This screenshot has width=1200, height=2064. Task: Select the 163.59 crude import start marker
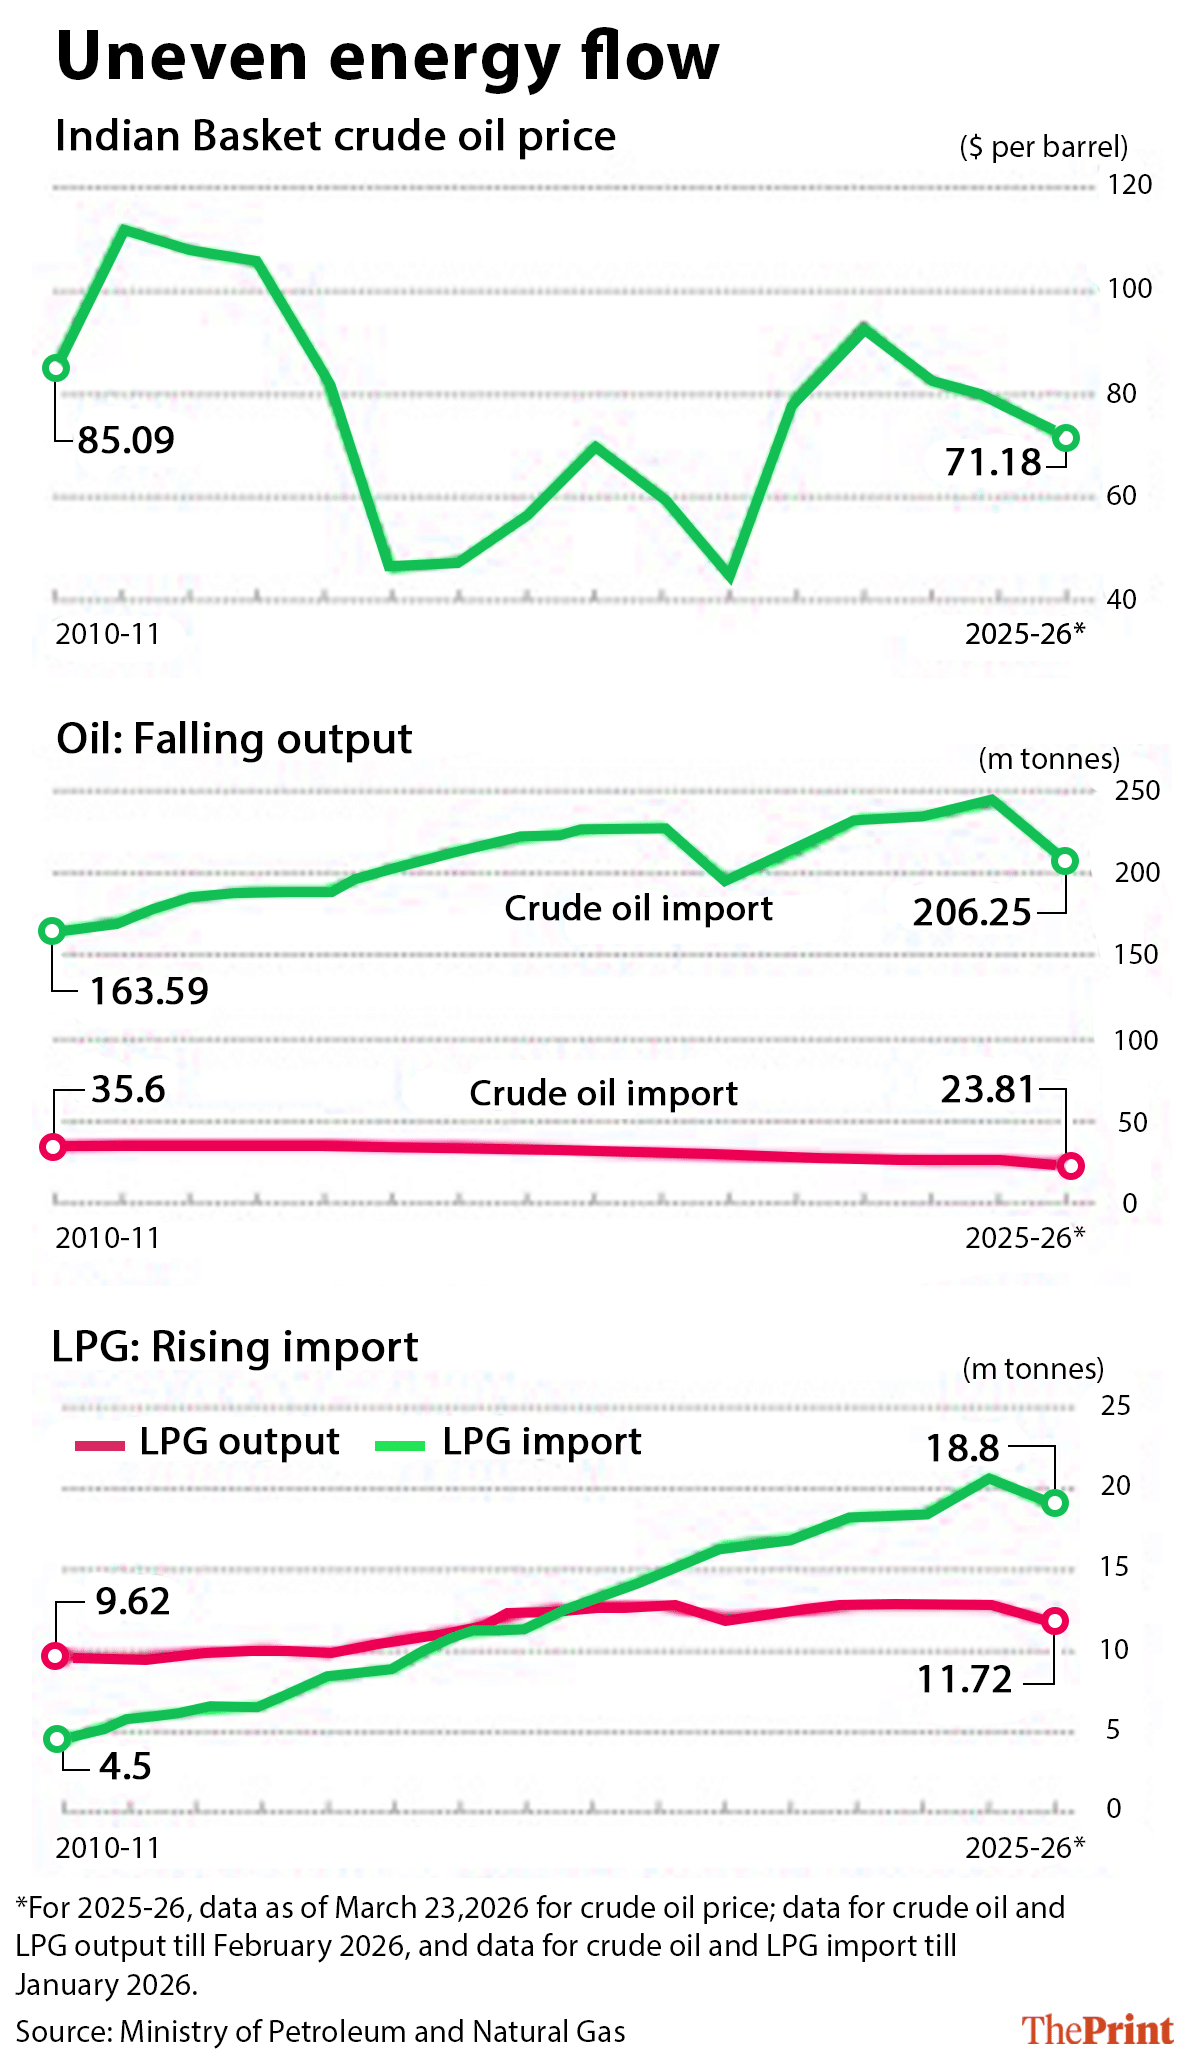(x=52, y=931)
